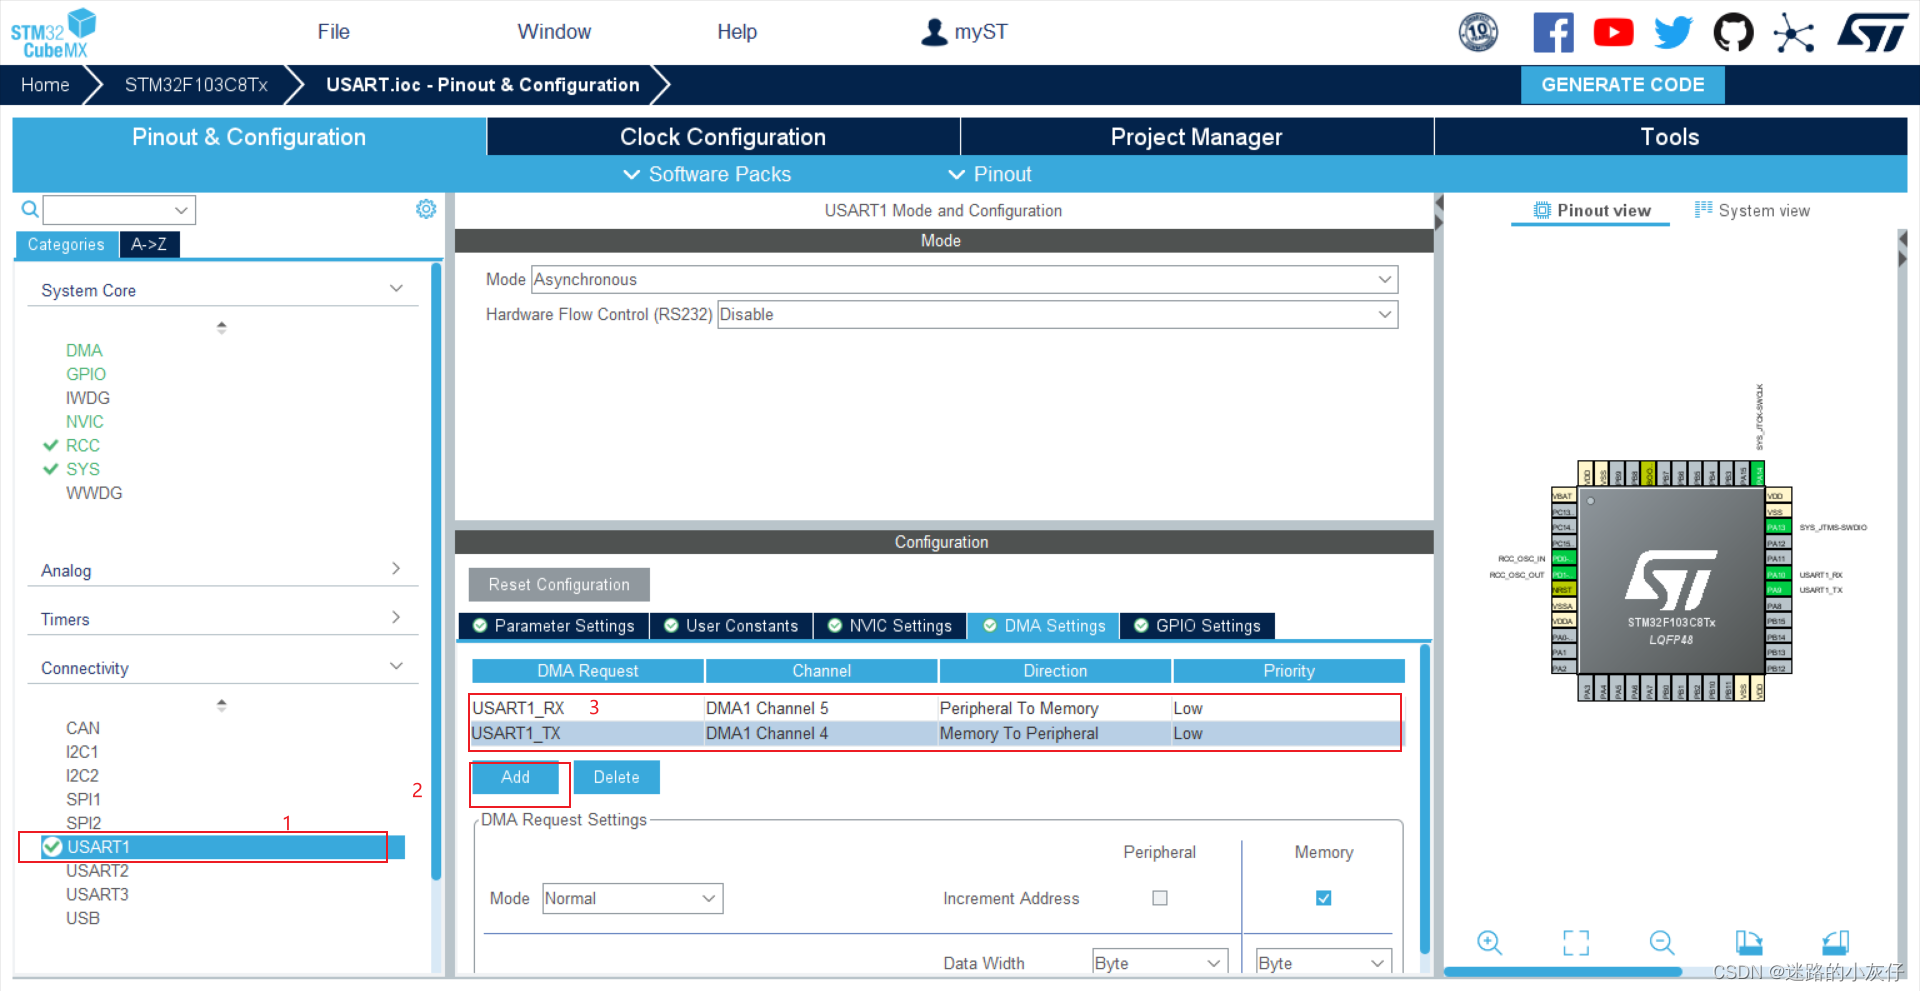Screen dimensions: 1920x991
Task: Open Parameter Settings tab
Action: (x=554, y=626)
